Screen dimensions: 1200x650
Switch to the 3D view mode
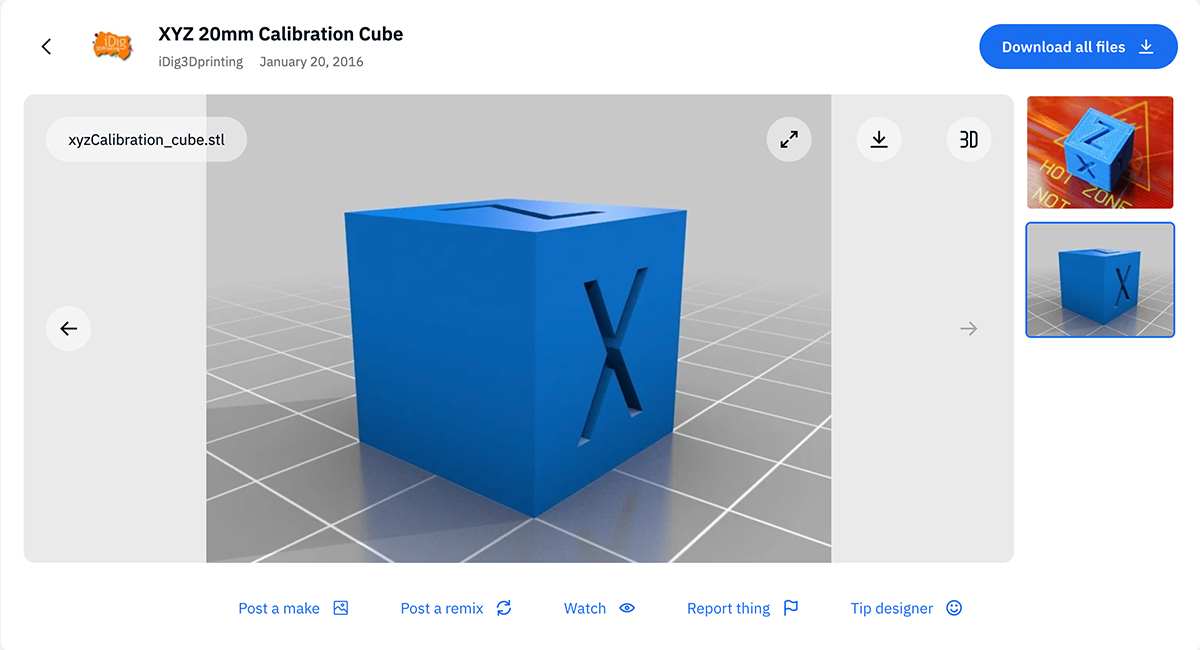968,140
